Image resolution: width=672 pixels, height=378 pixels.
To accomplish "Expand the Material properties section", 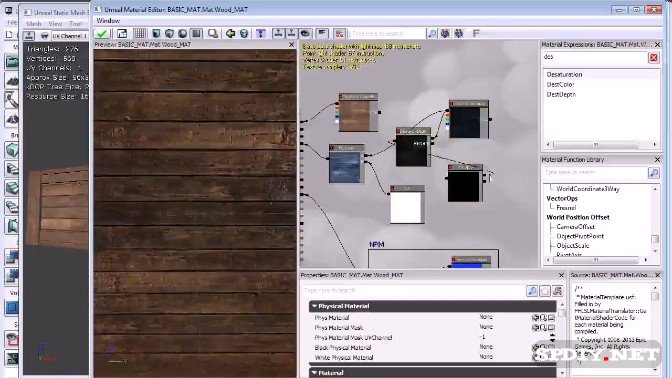I will point(315,372).
